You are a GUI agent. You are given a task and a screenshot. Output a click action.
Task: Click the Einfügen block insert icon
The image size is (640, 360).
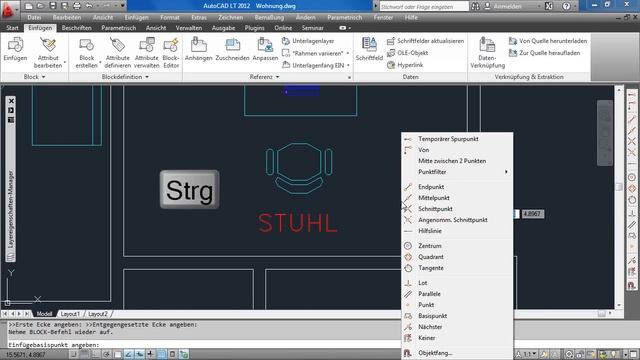click(x=15, y=44)
